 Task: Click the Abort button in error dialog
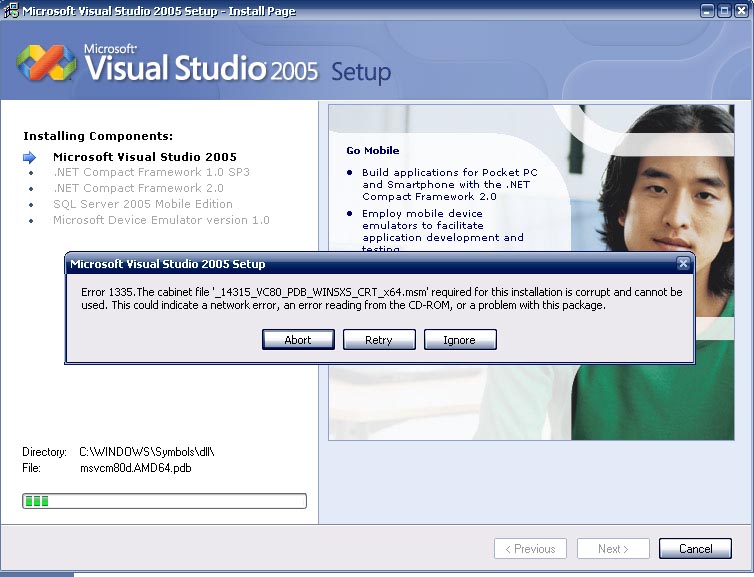pos(298,339)
